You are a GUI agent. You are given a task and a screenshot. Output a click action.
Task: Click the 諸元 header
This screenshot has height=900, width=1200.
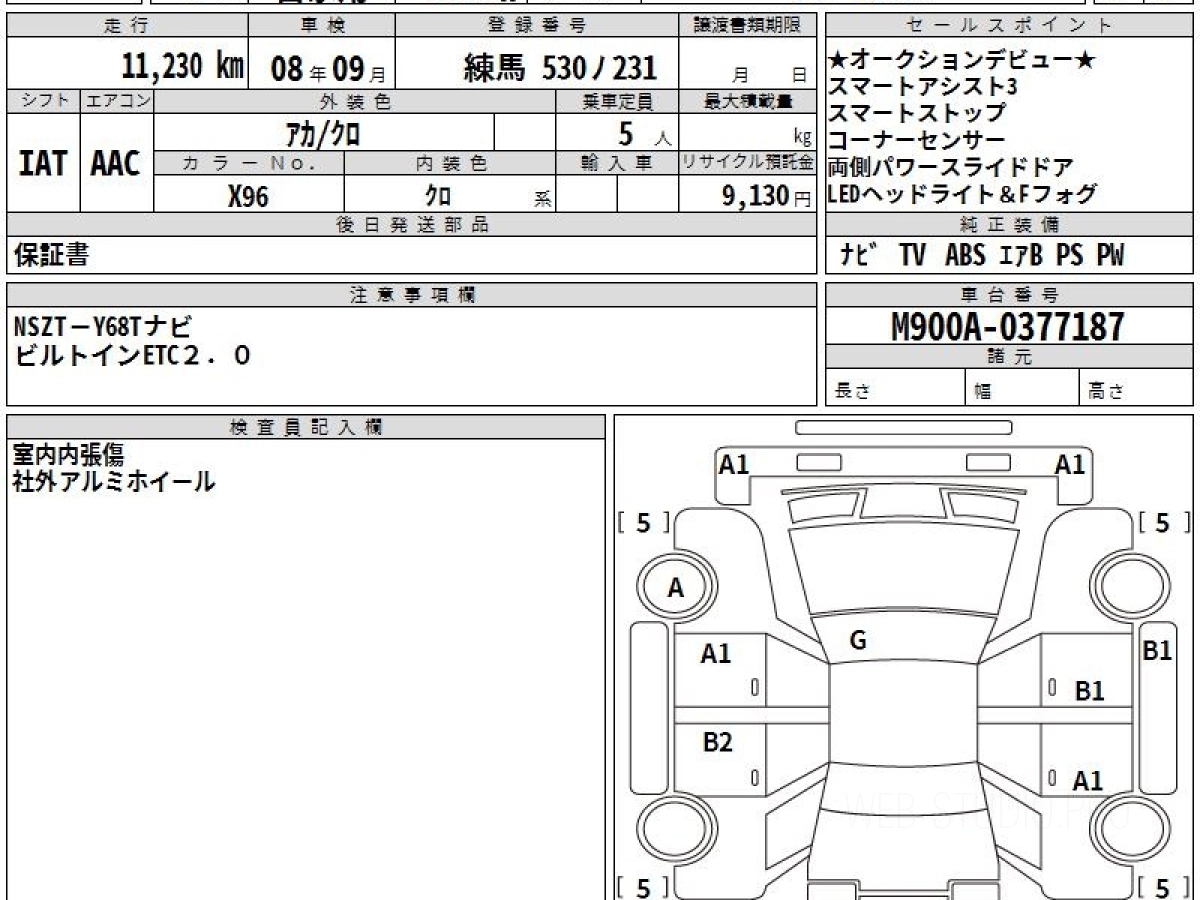click(x=1010, y=357)
